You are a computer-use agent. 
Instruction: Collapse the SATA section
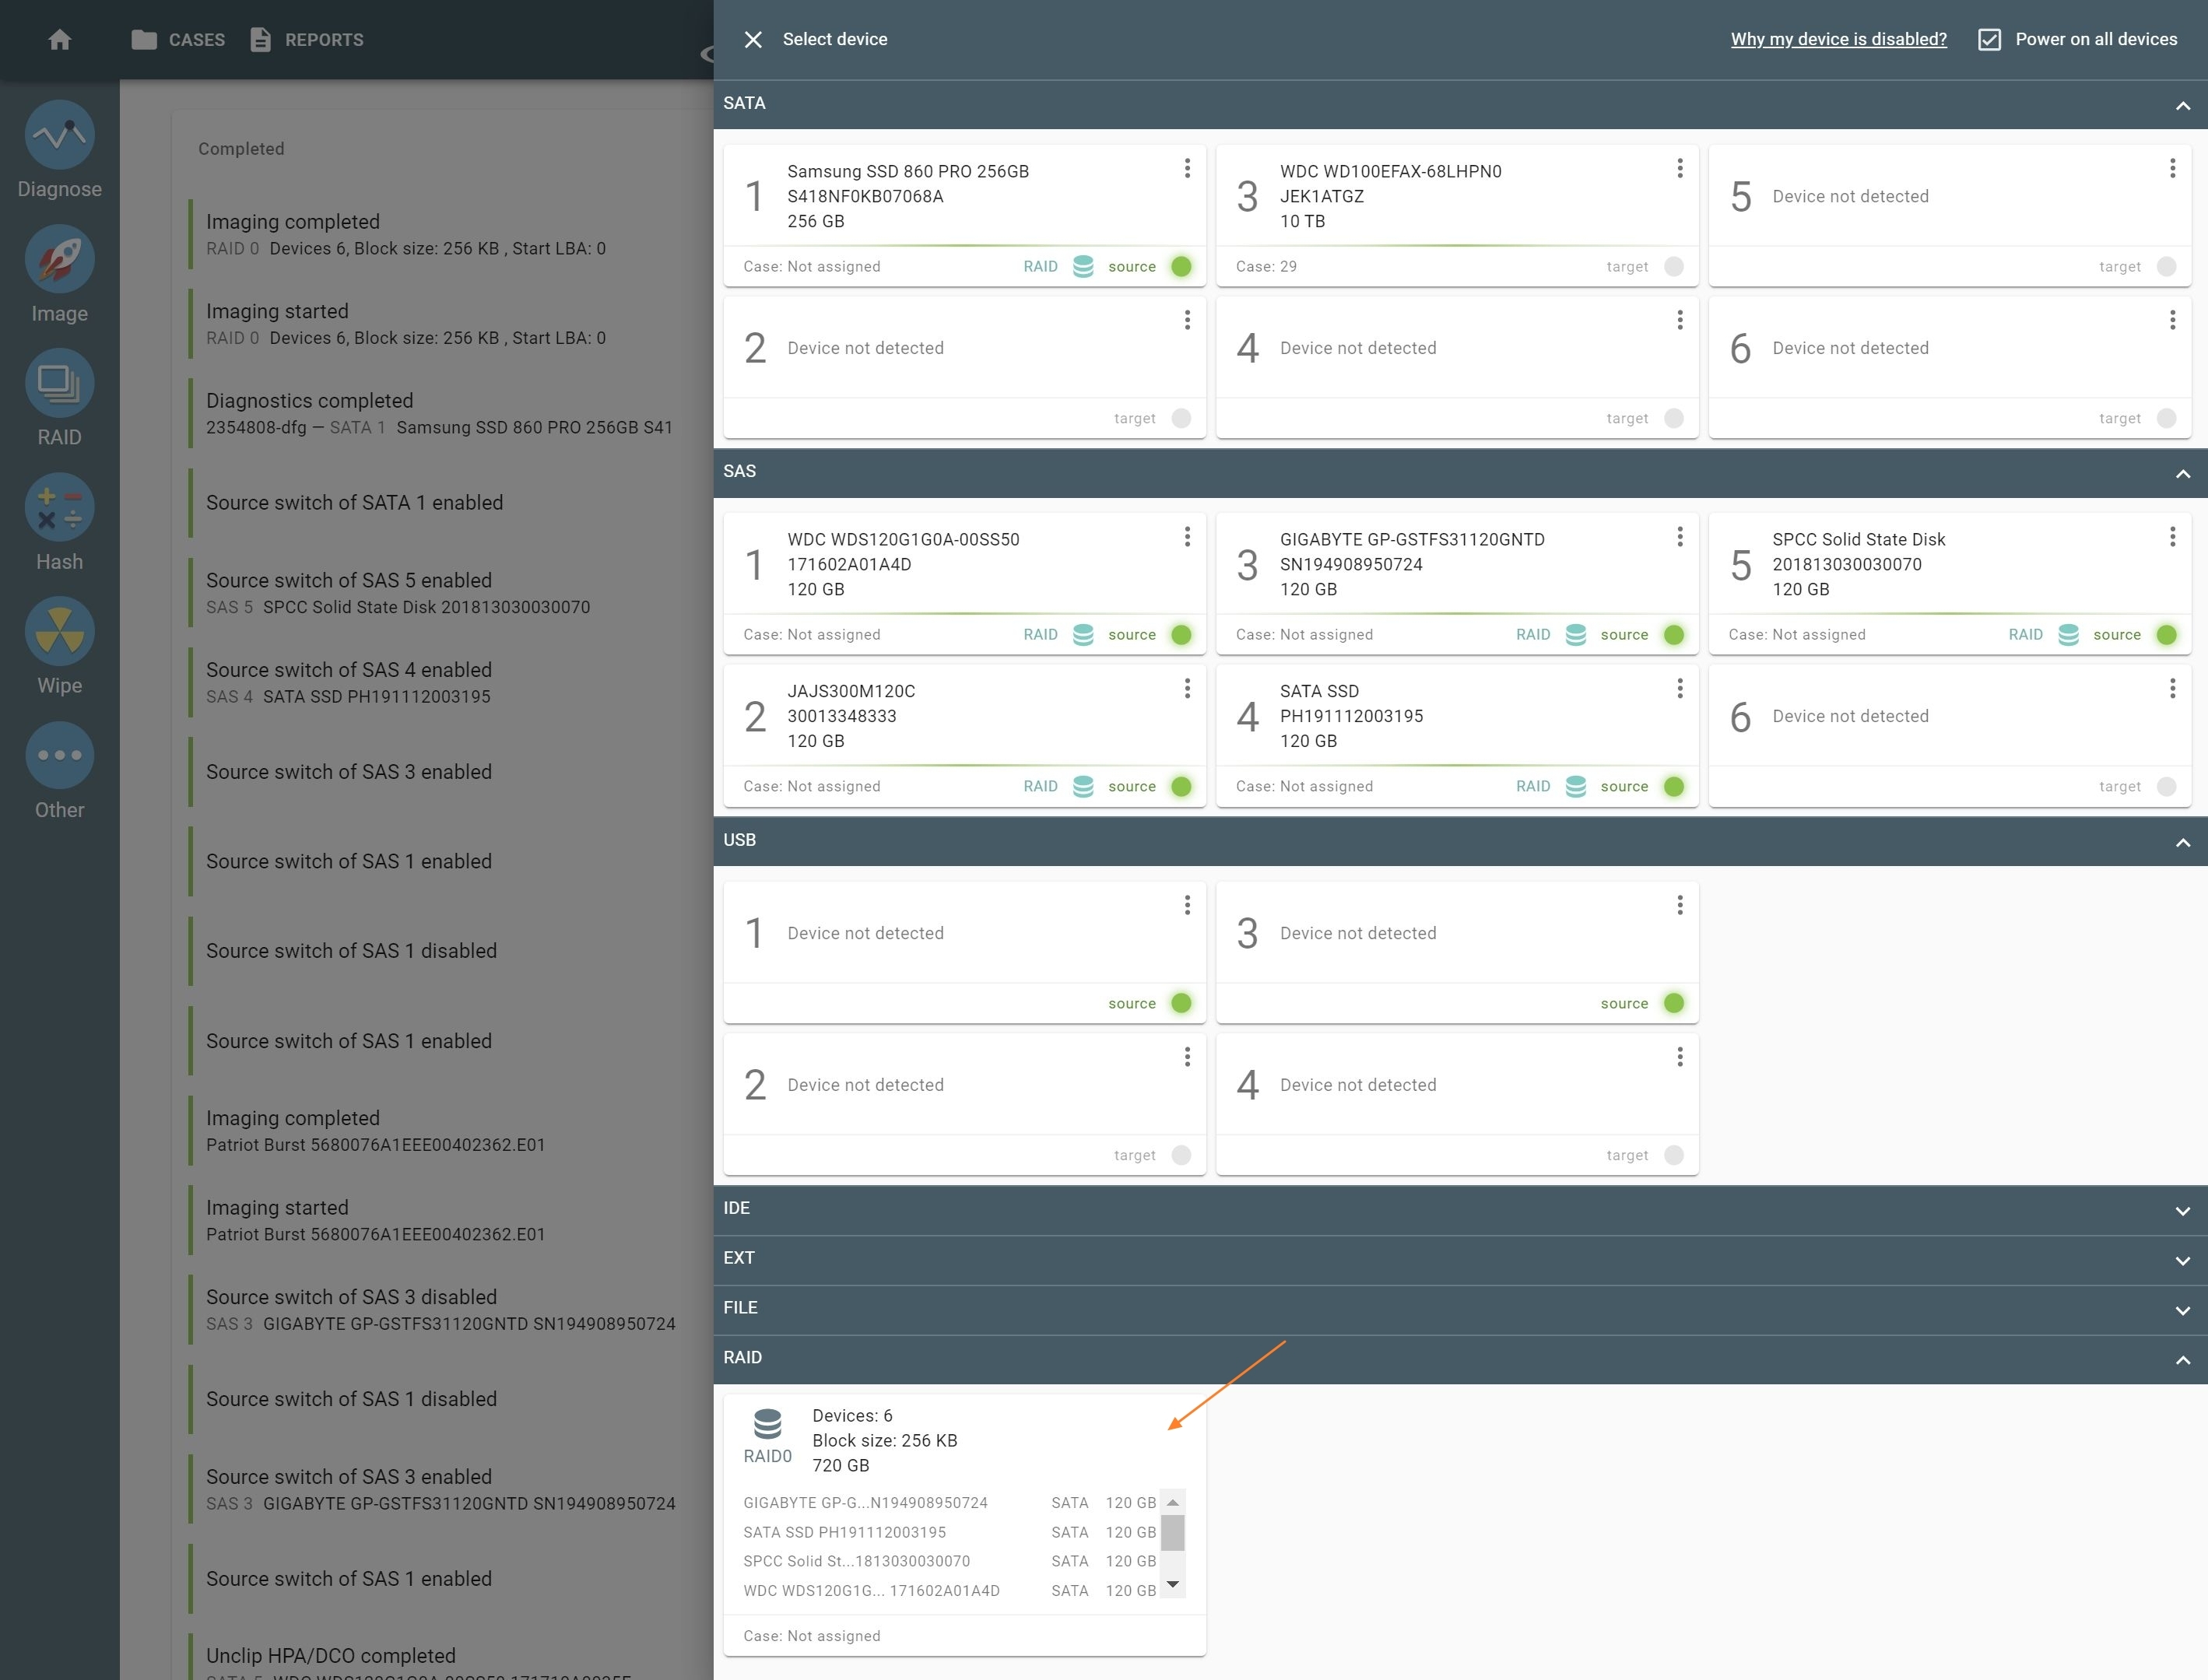pyautogui.click(x=2182, y=105)
